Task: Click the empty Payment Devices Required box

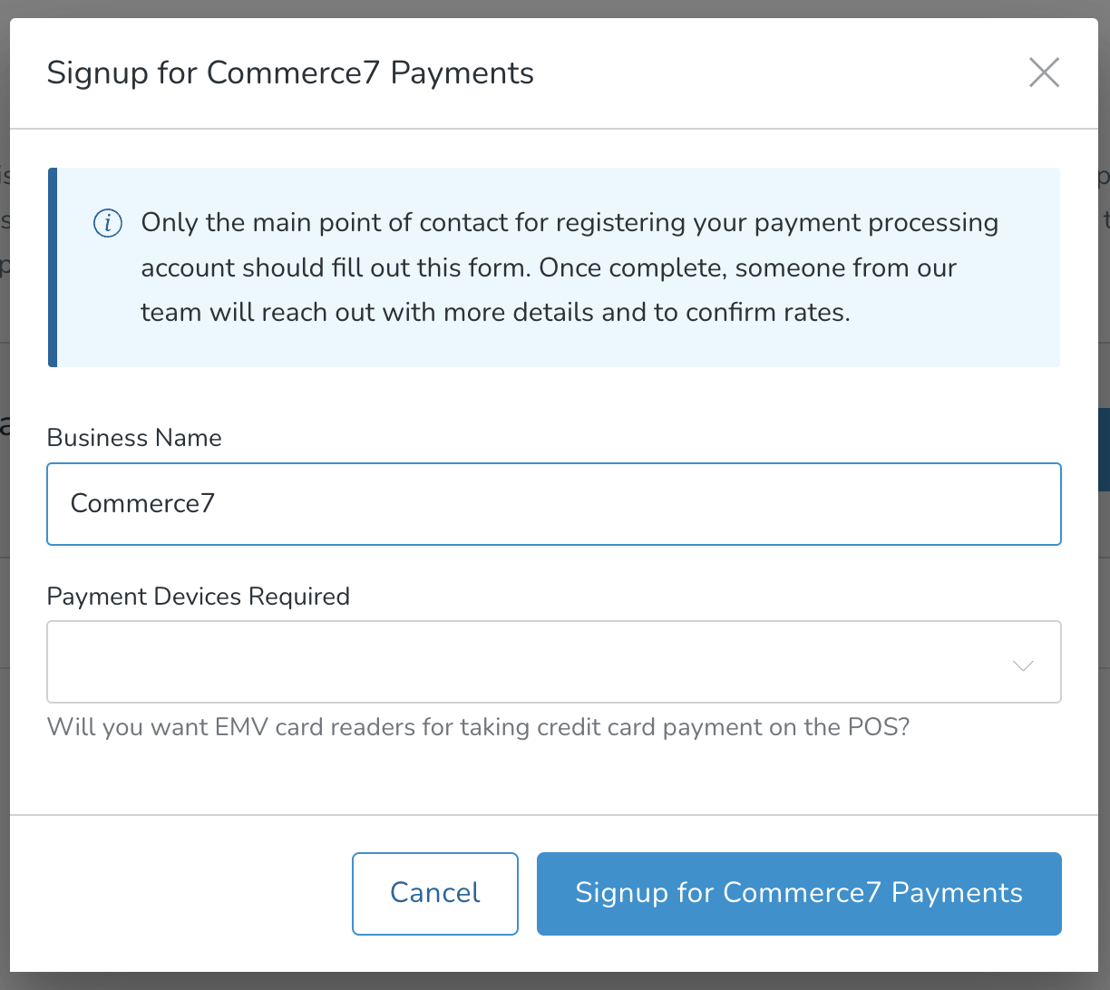Action: (500, 662)
